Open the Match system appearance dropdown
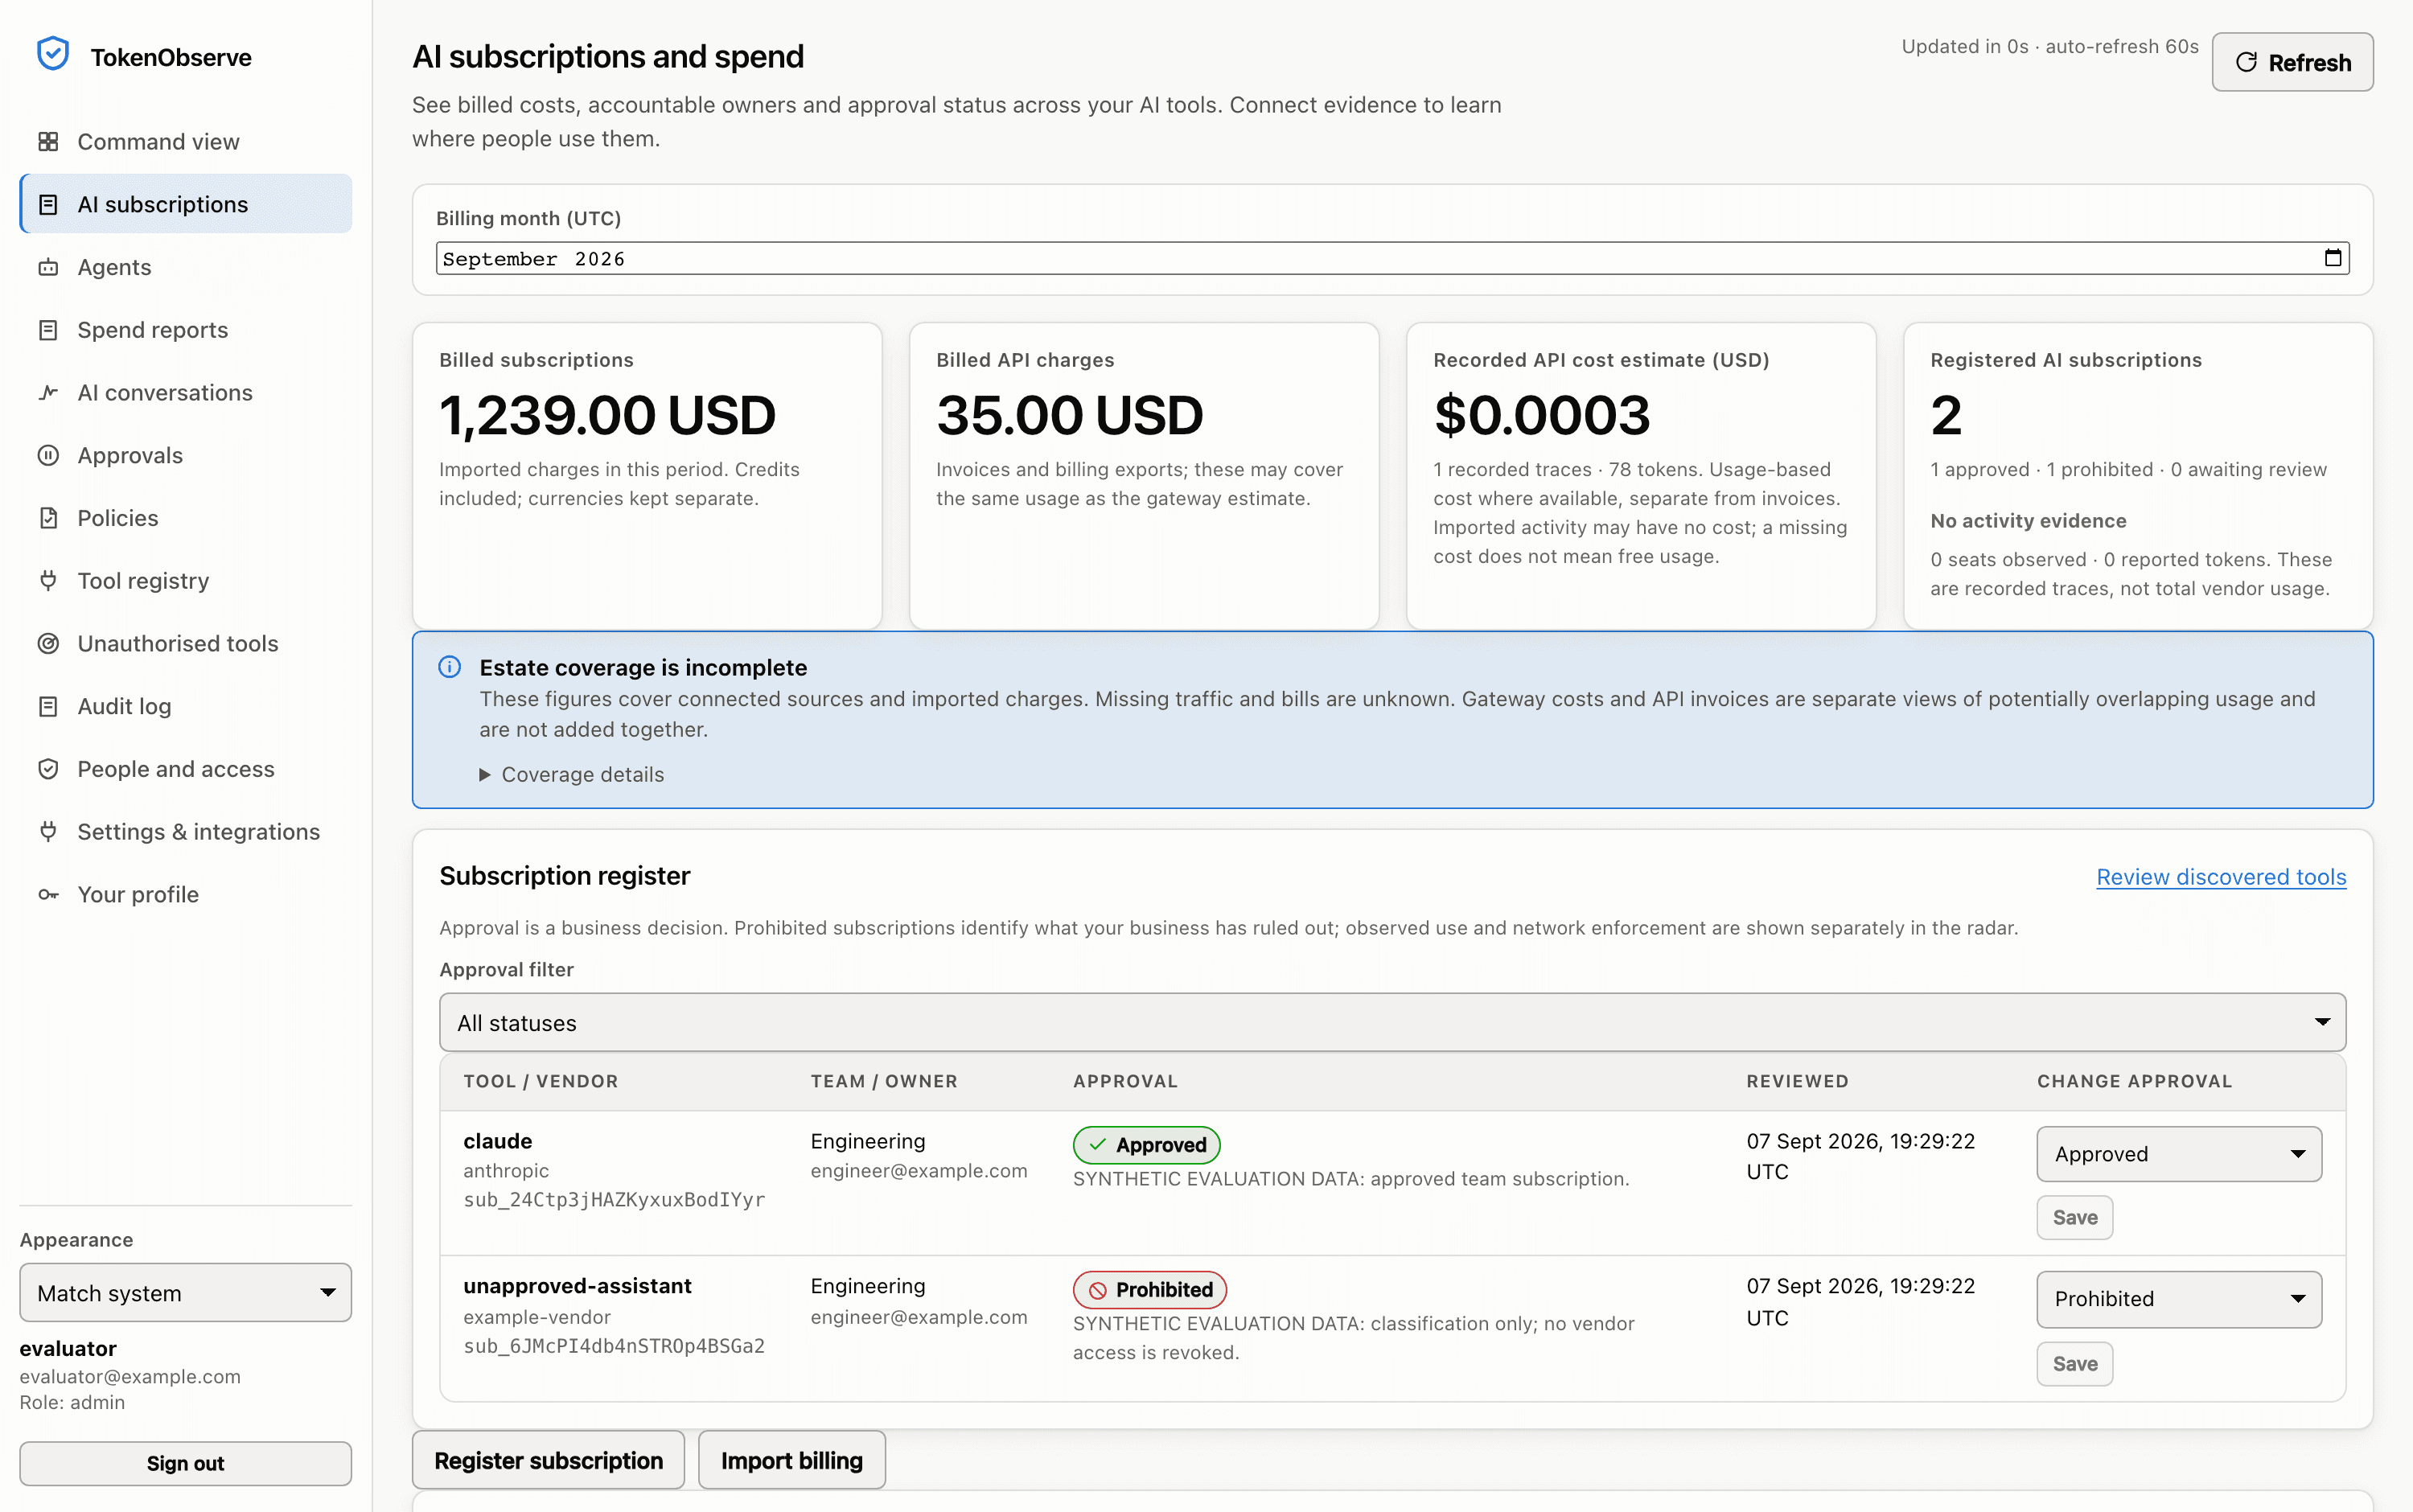Image resolution: width=2413 pixels, height=1512 pixels. (186, 1292)
